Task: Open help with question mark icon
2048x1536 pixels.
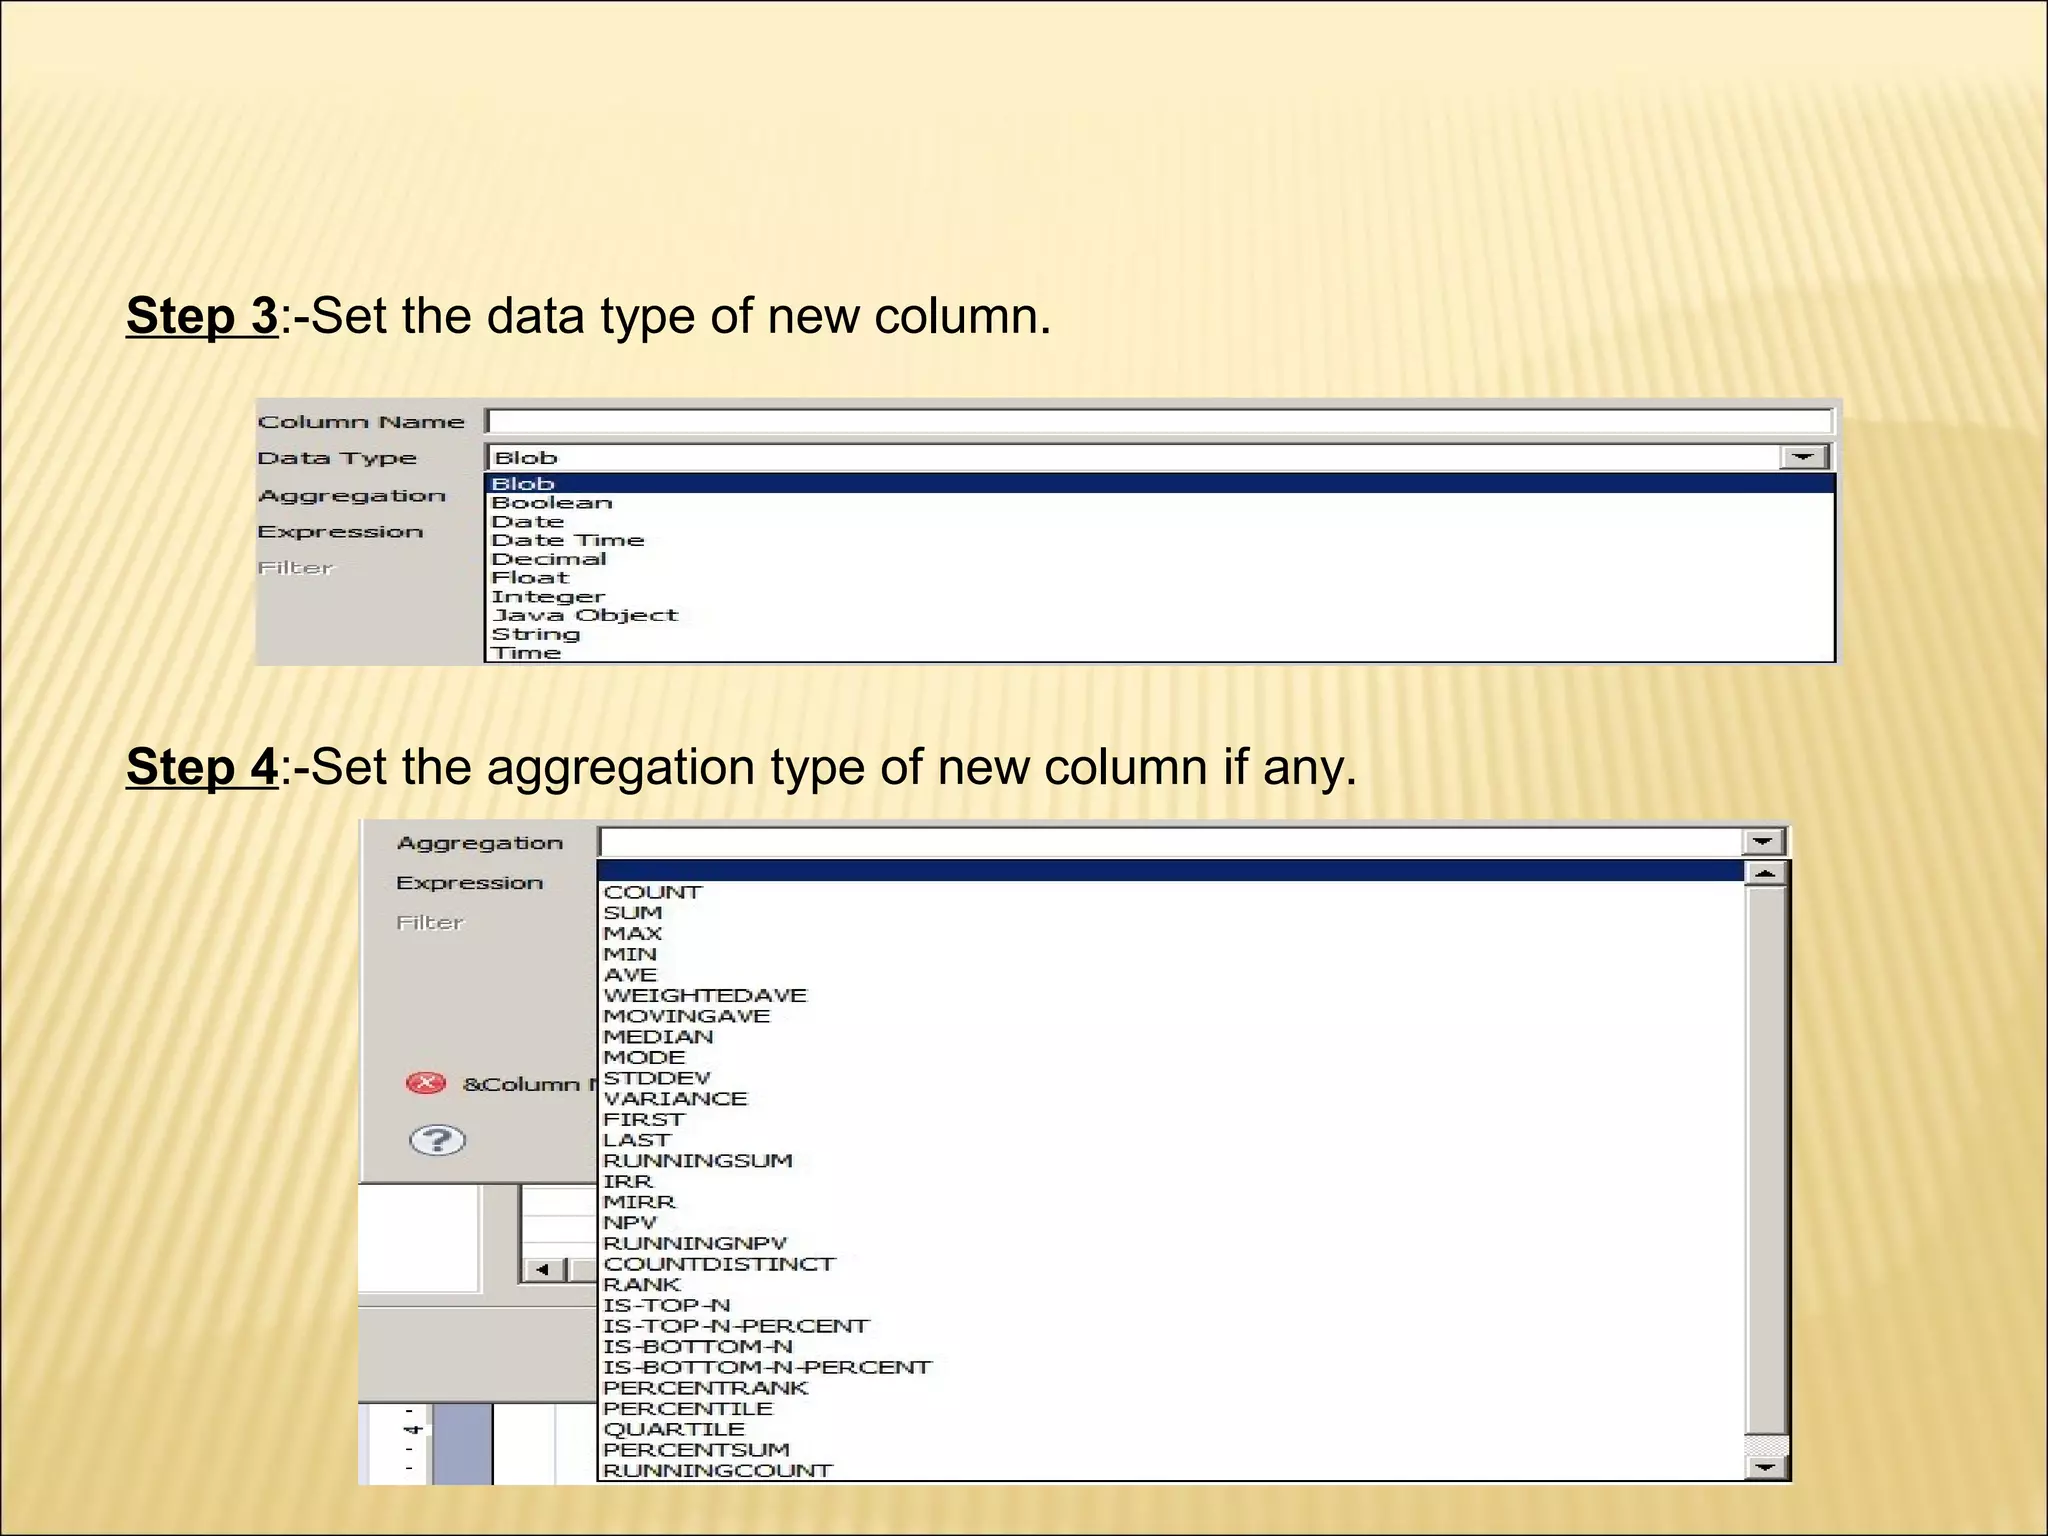Action: (x=438, y=1140)
